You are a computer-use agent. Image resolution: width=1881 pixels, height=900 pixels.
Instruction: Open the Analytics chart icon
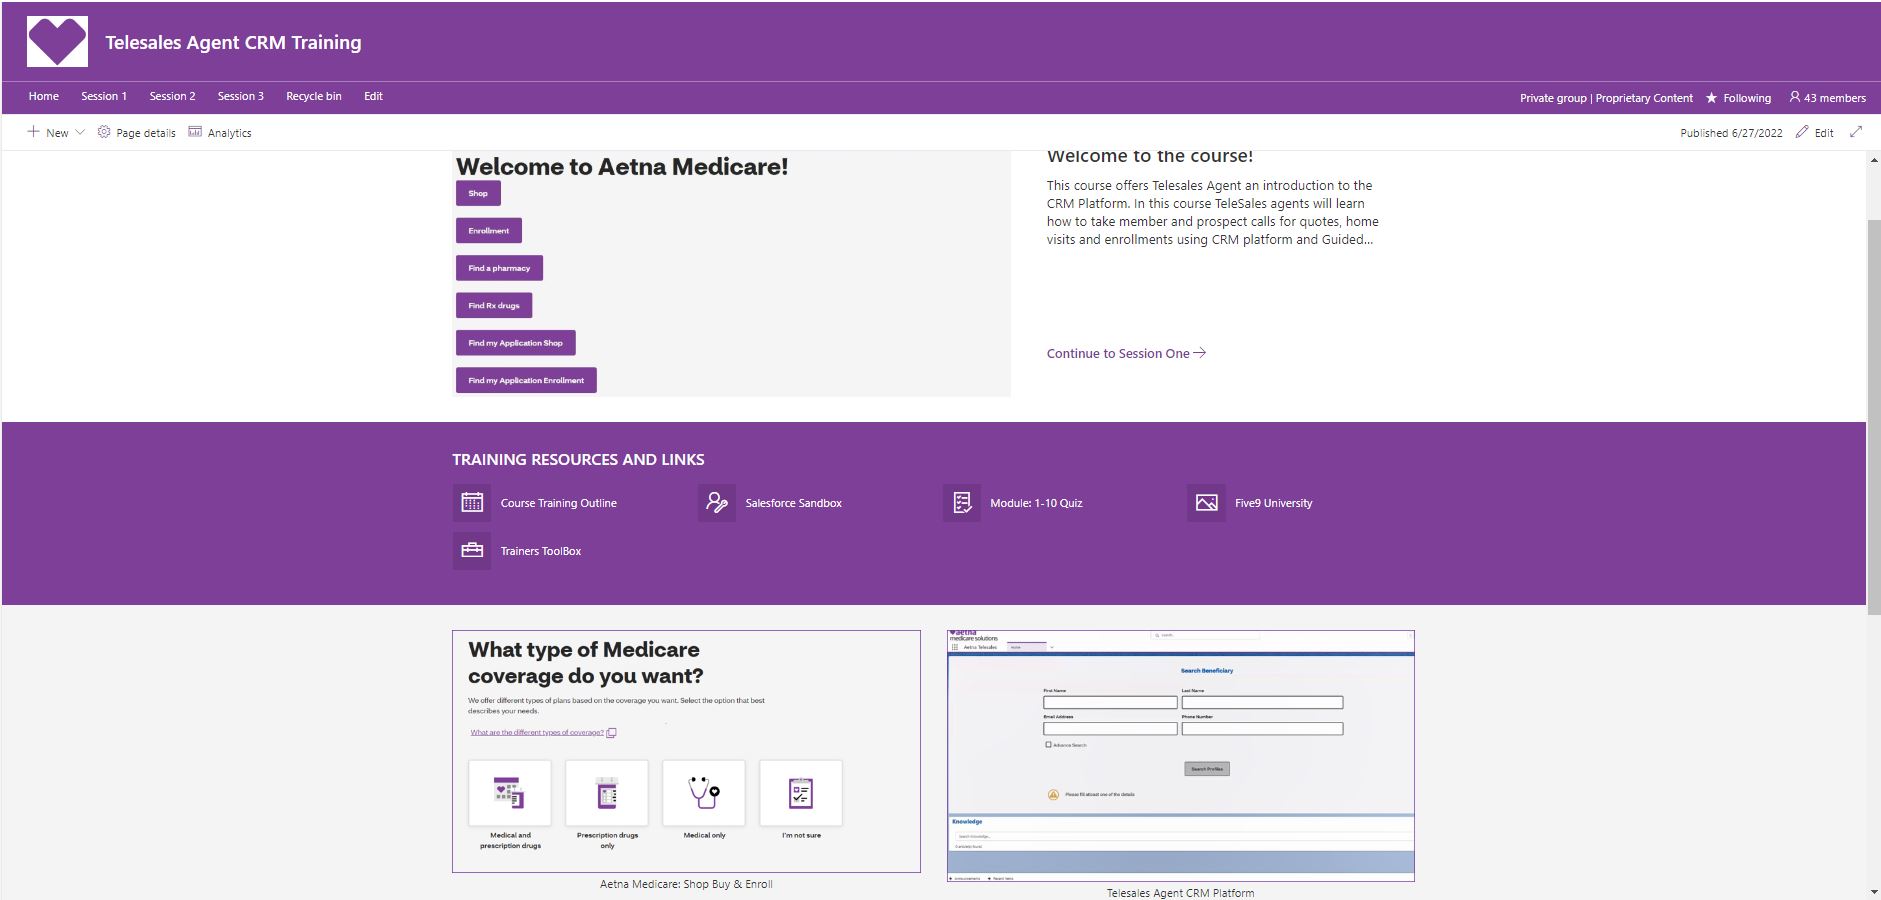[195, 132]
